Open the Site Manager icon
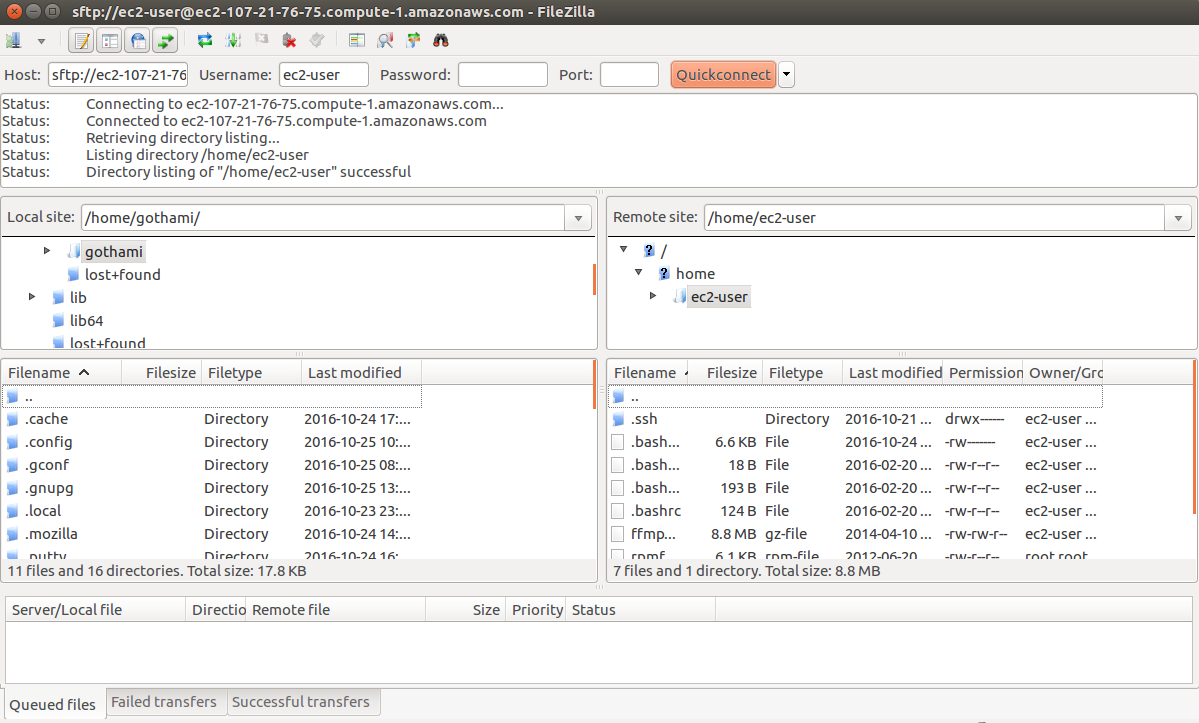 pyautogui.click(x=14, y=41)
